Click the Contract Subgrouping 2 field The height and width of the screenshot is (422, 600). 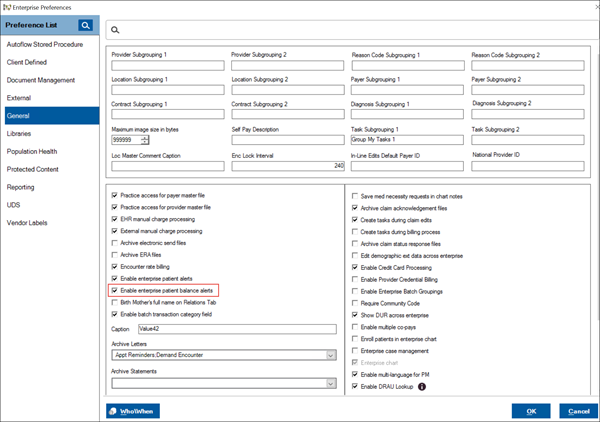(x=288, y=114)
